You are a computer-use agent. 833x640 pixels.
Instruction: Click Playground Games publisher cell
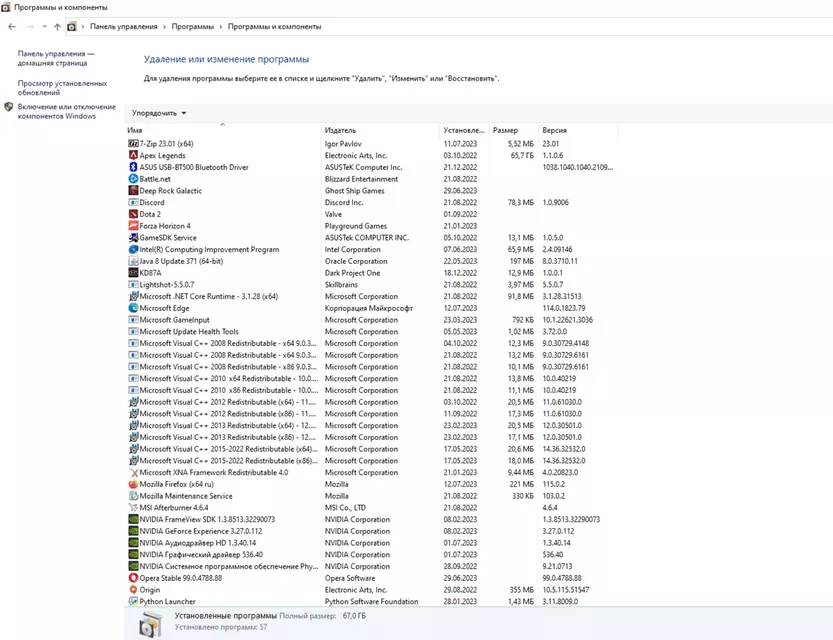[355, 226]
